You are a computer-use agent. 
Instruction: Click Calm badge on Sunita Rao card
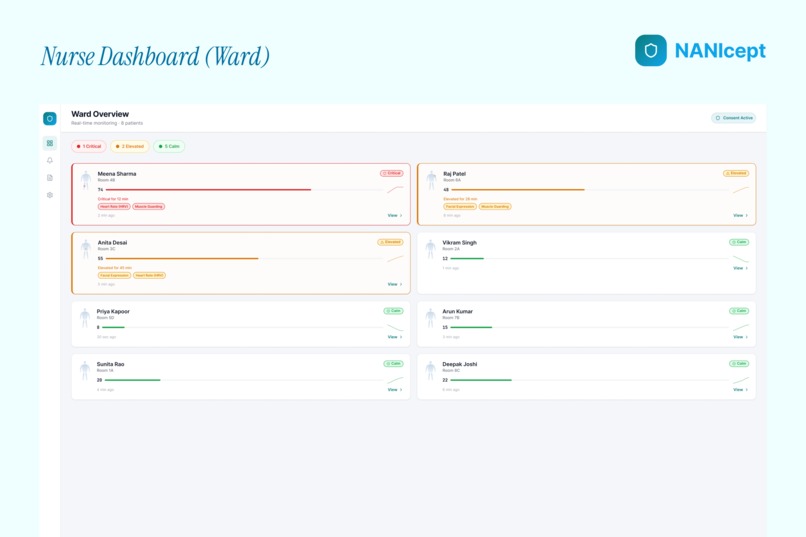point(394,364)
